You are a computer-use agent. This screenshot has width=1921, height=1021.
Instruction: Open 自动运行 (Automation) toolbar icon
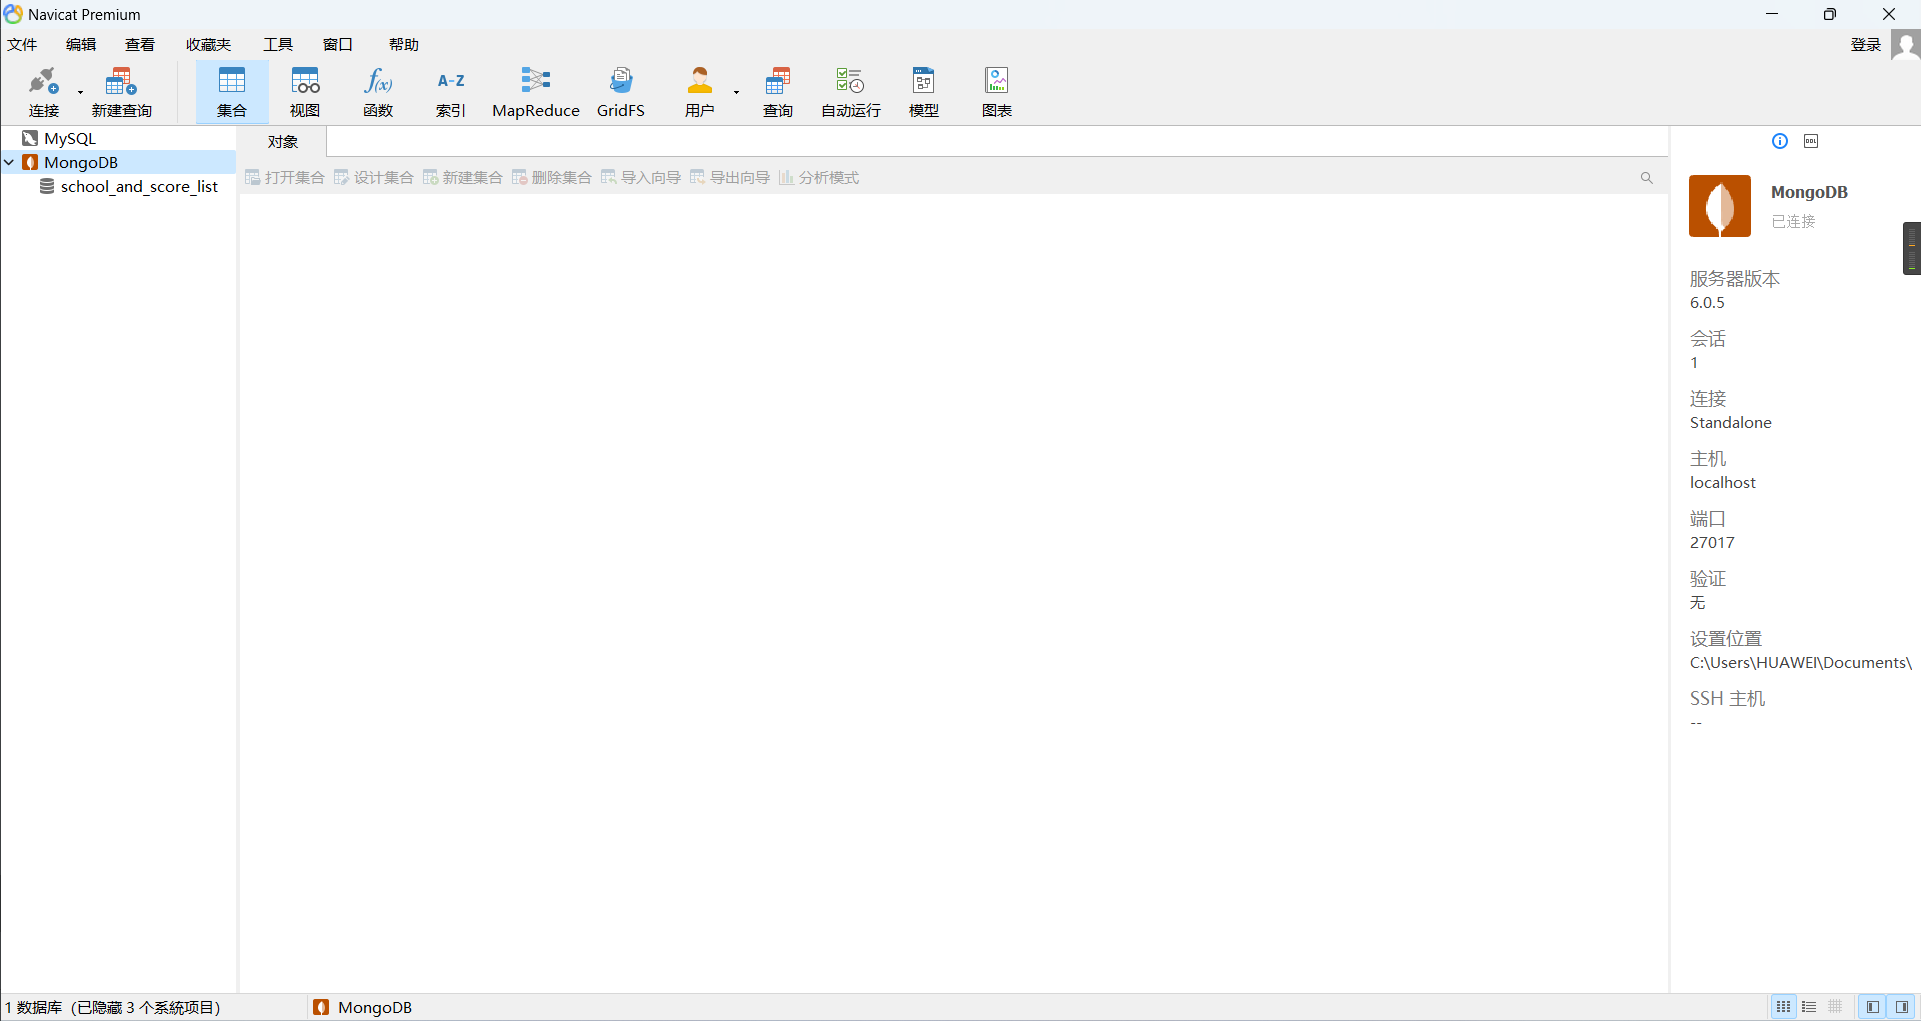tap(851, 92)
